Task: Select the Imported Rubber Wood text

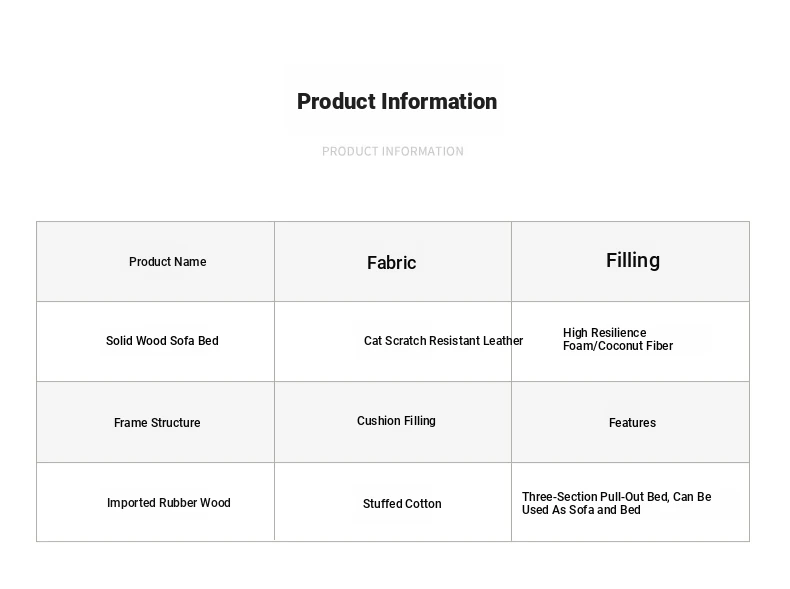Action: tap(169, 503)
